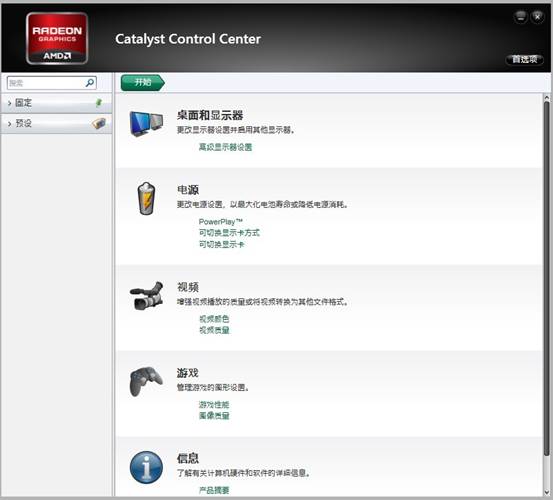553x500 pixels.
Task: Click the power battery icon
Action: [146, 199]
